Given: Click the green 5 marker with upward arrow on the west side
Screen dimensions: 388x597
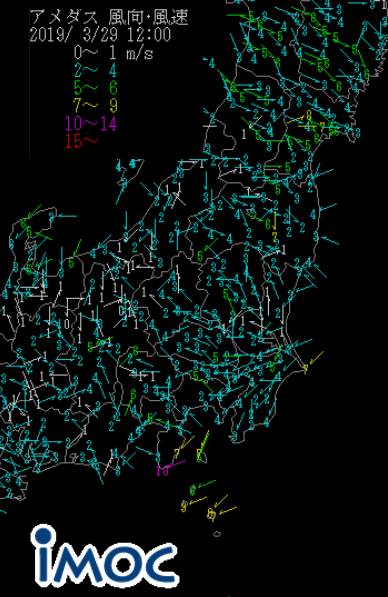Looking at the screenshot, I should [71, 262].
